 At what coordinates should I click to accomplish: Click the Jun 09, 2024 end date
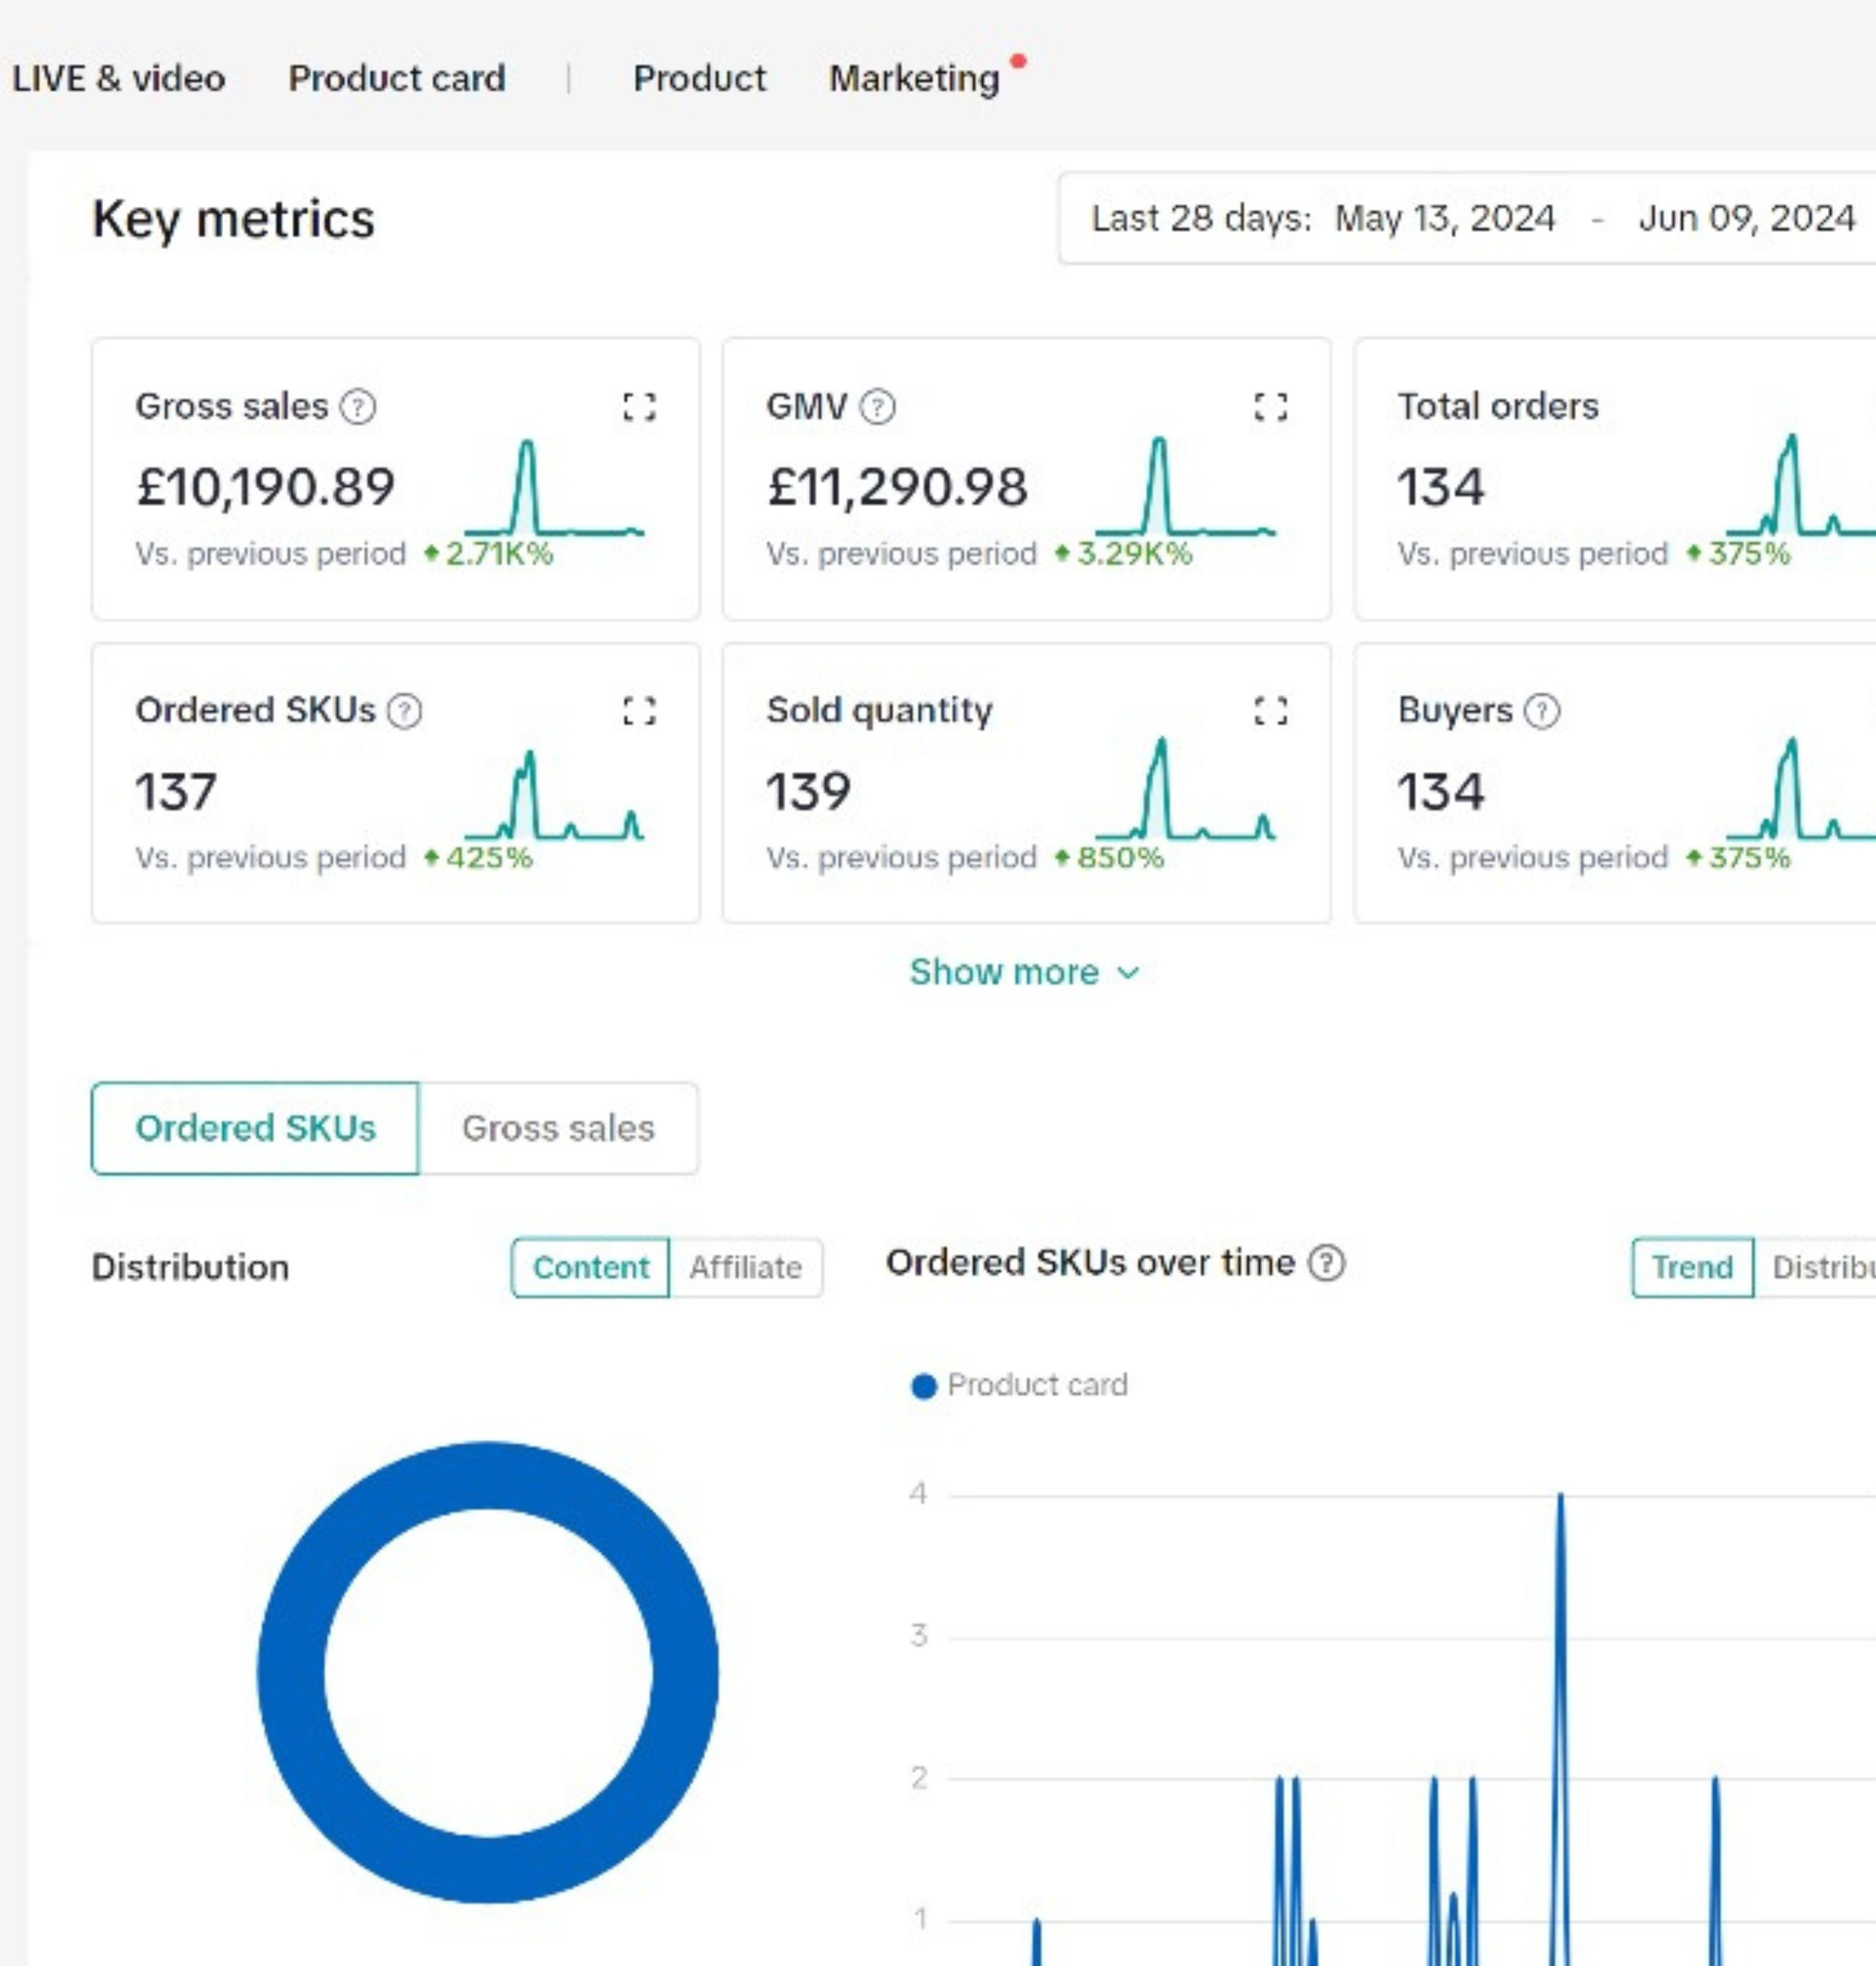point(1747,218)
